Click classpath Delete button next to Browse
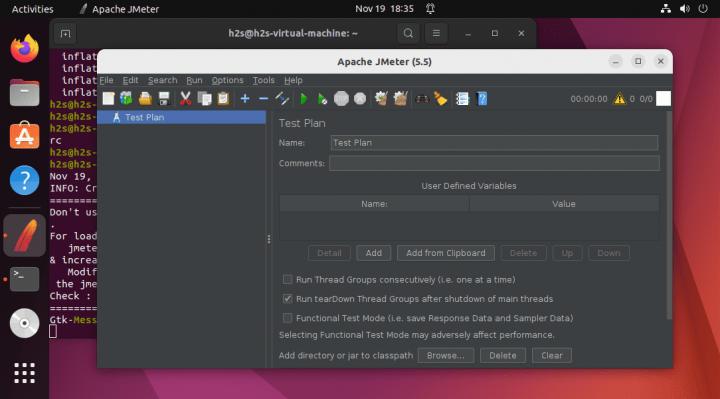This screenshot has height=399, width=720. 502,355
